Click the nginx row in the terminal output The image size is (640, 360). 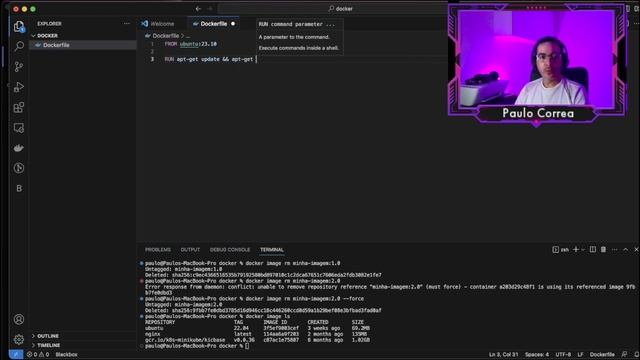(x=257, y=334)
